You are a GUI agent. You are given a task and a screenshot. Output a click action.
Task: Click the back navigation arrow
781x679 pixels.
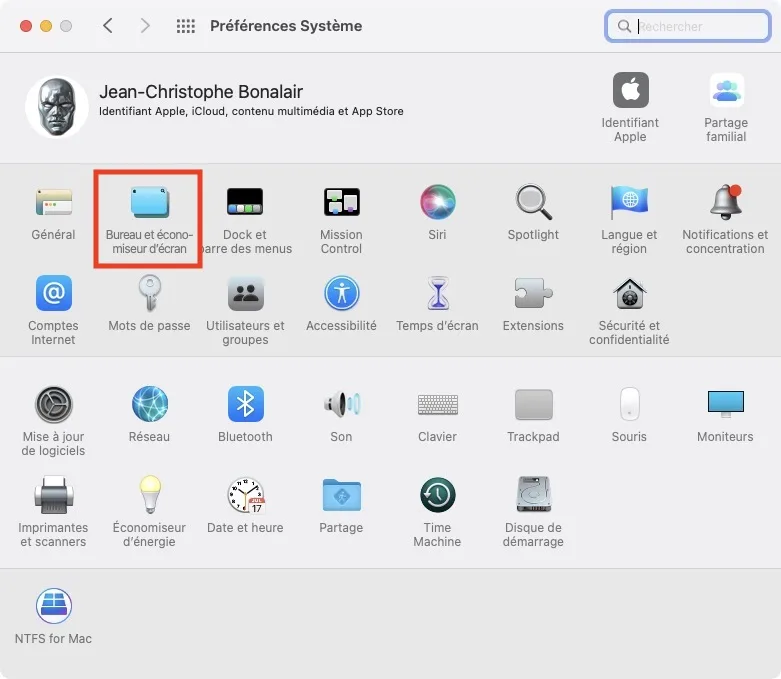click(108, 25)
